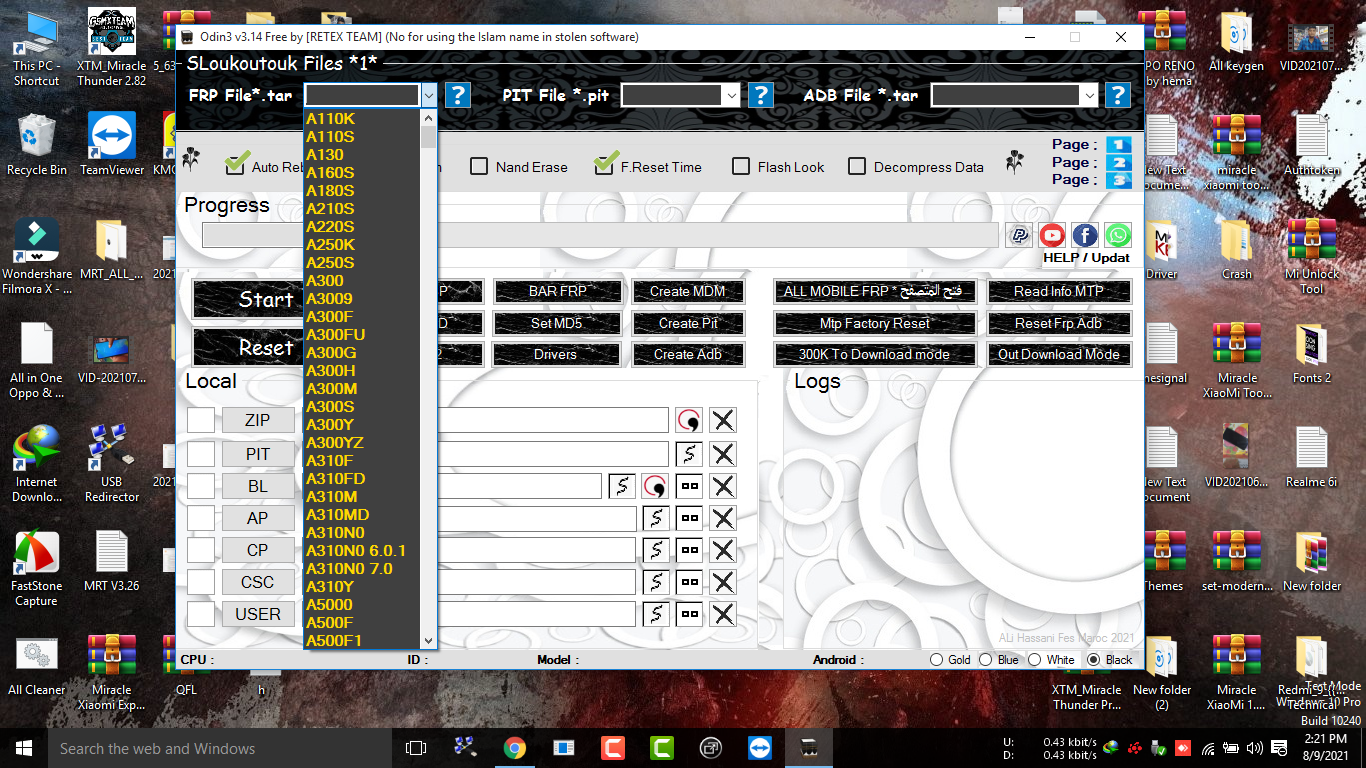Screen dimensions: 1366x768
Task: Go to Page 1 icon
Action: 1118,145
